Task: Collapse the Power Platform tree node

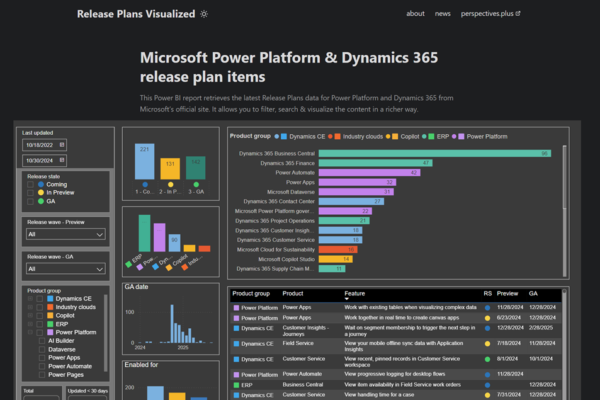Action: tap(30, 333)
